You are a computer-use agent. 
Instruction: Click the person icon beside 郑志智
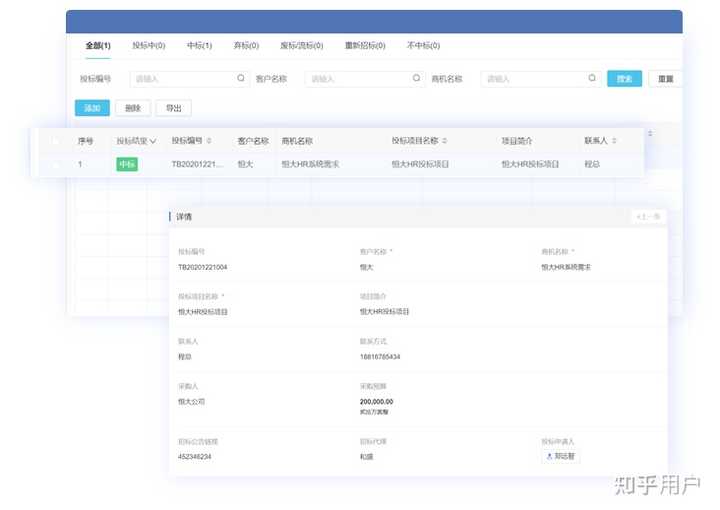549,456
